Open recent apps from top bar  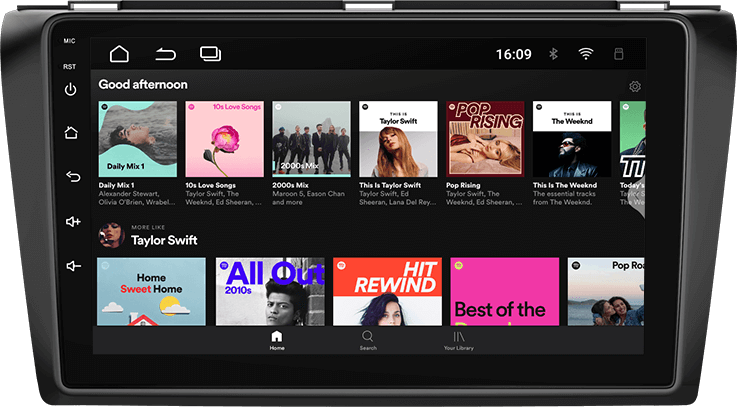click(210, 54)
